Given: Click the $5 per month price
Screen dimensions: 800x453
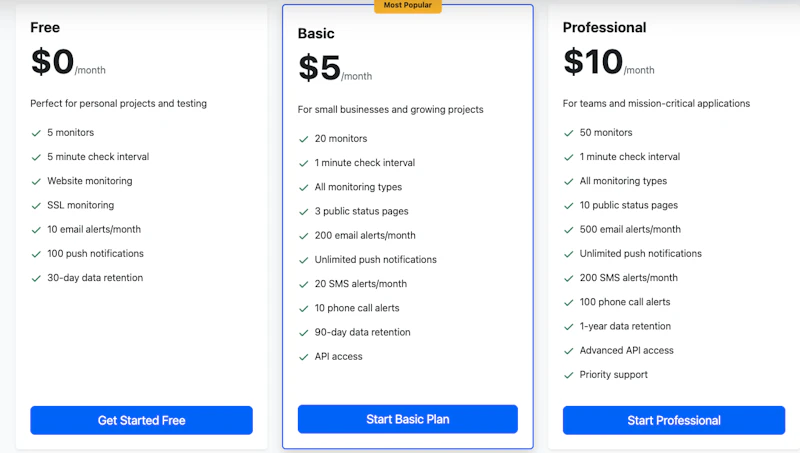Looking at the screenshot, I should coord(335,68).
